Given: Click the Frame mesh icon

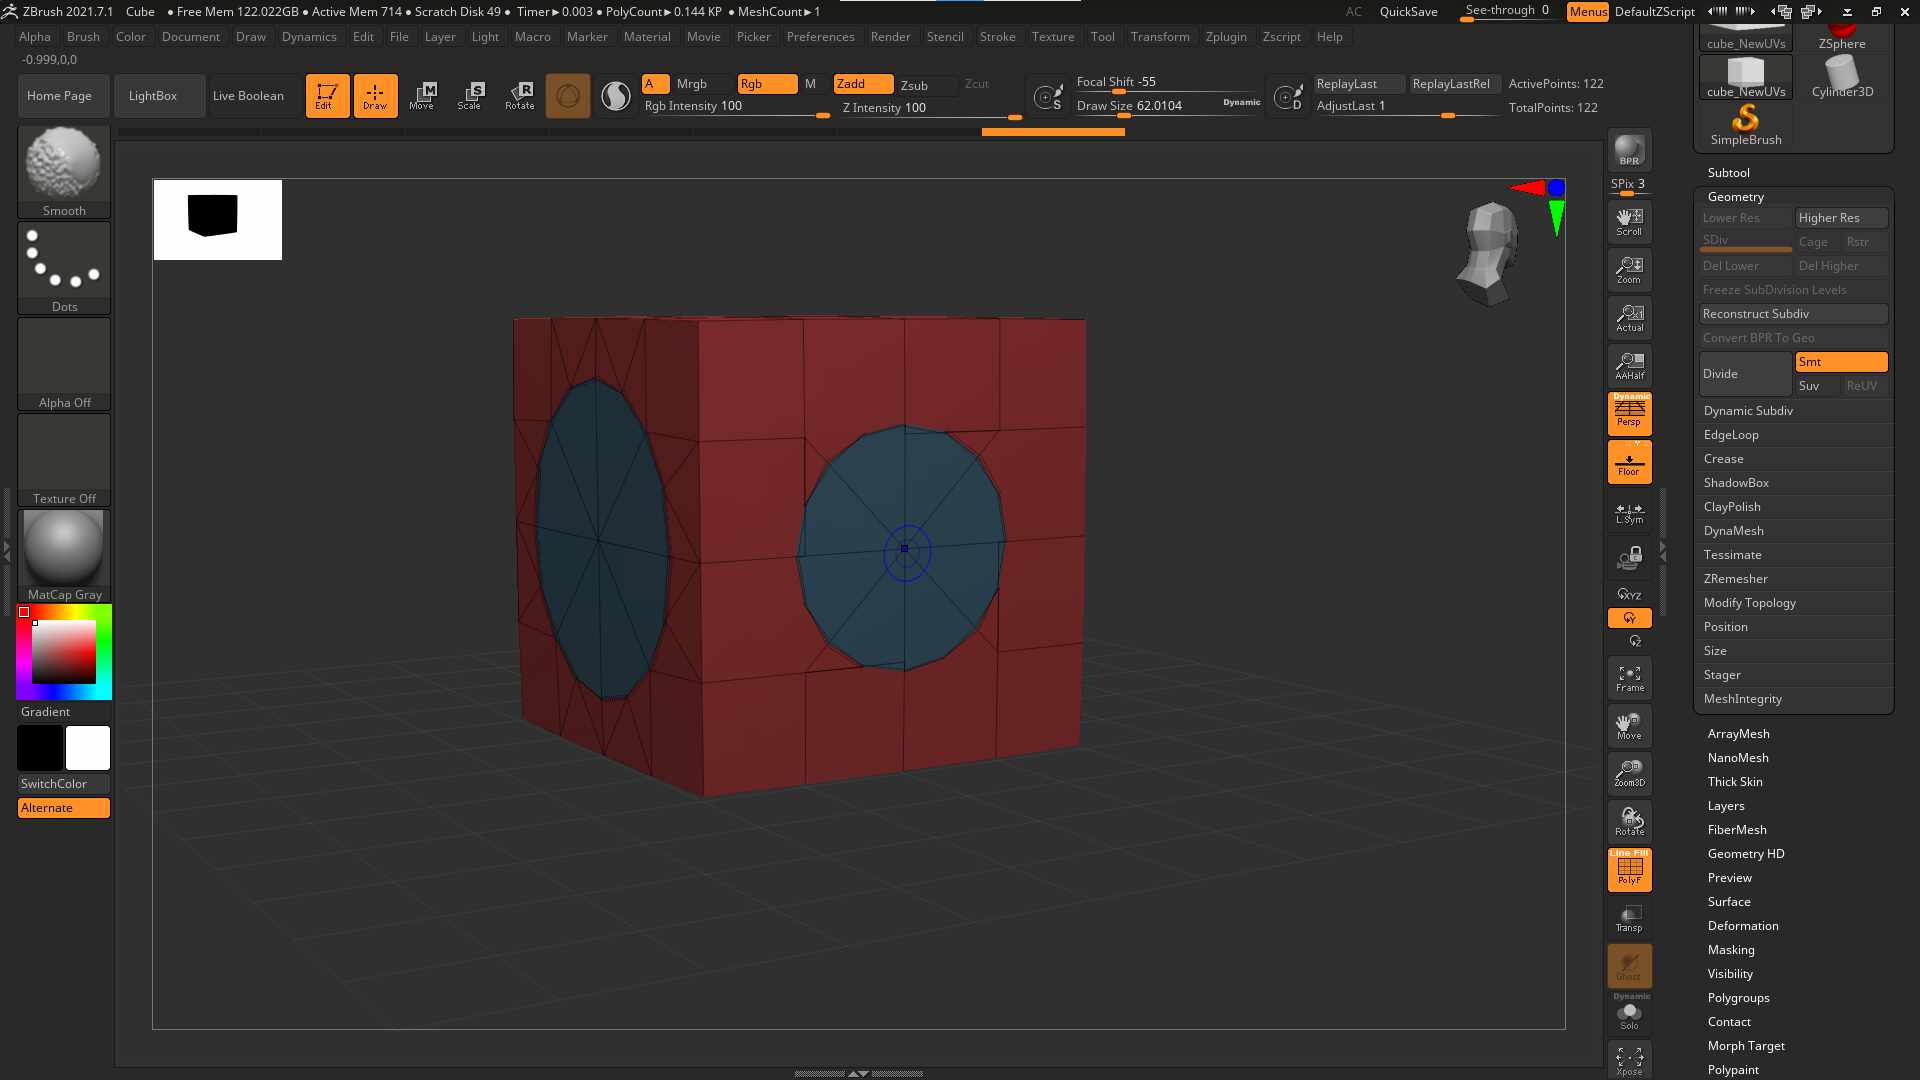Looking at the screenshot, I should tap(1629, 678).
